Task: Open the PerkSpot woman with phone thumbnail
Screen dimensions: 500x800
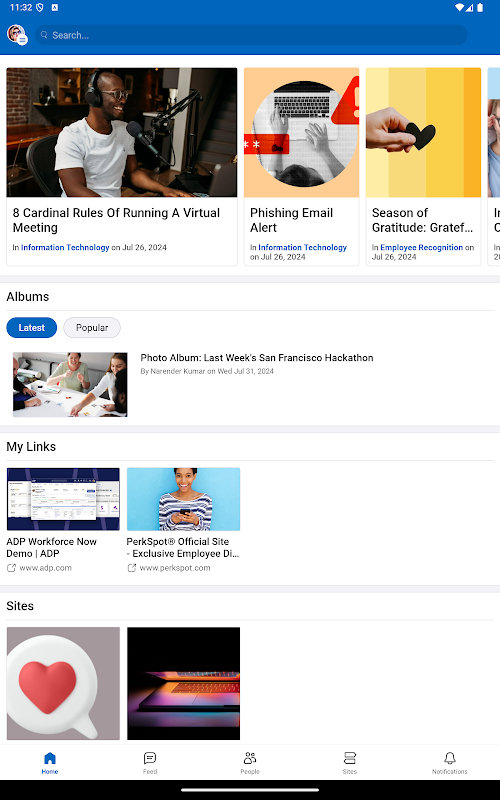Action: coord(184,499)
